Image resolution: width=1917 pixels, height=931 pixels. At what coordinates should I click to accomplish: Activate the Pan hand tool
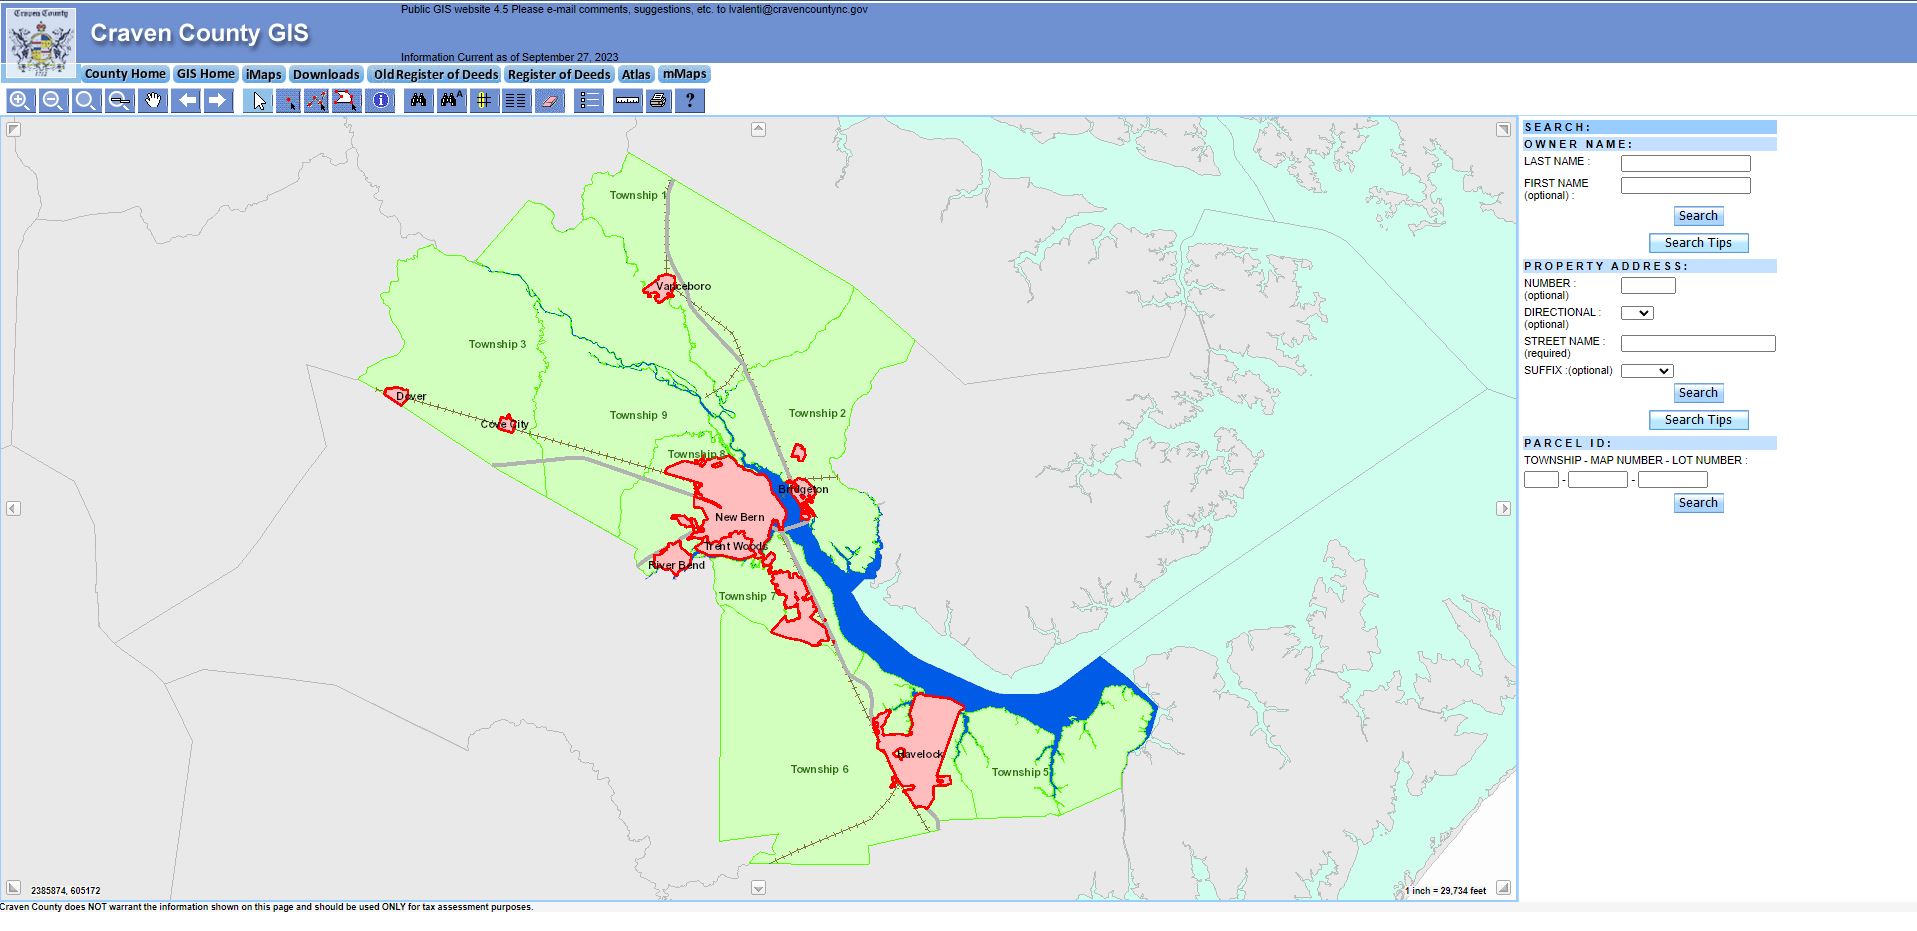click(x=152, y=100)
